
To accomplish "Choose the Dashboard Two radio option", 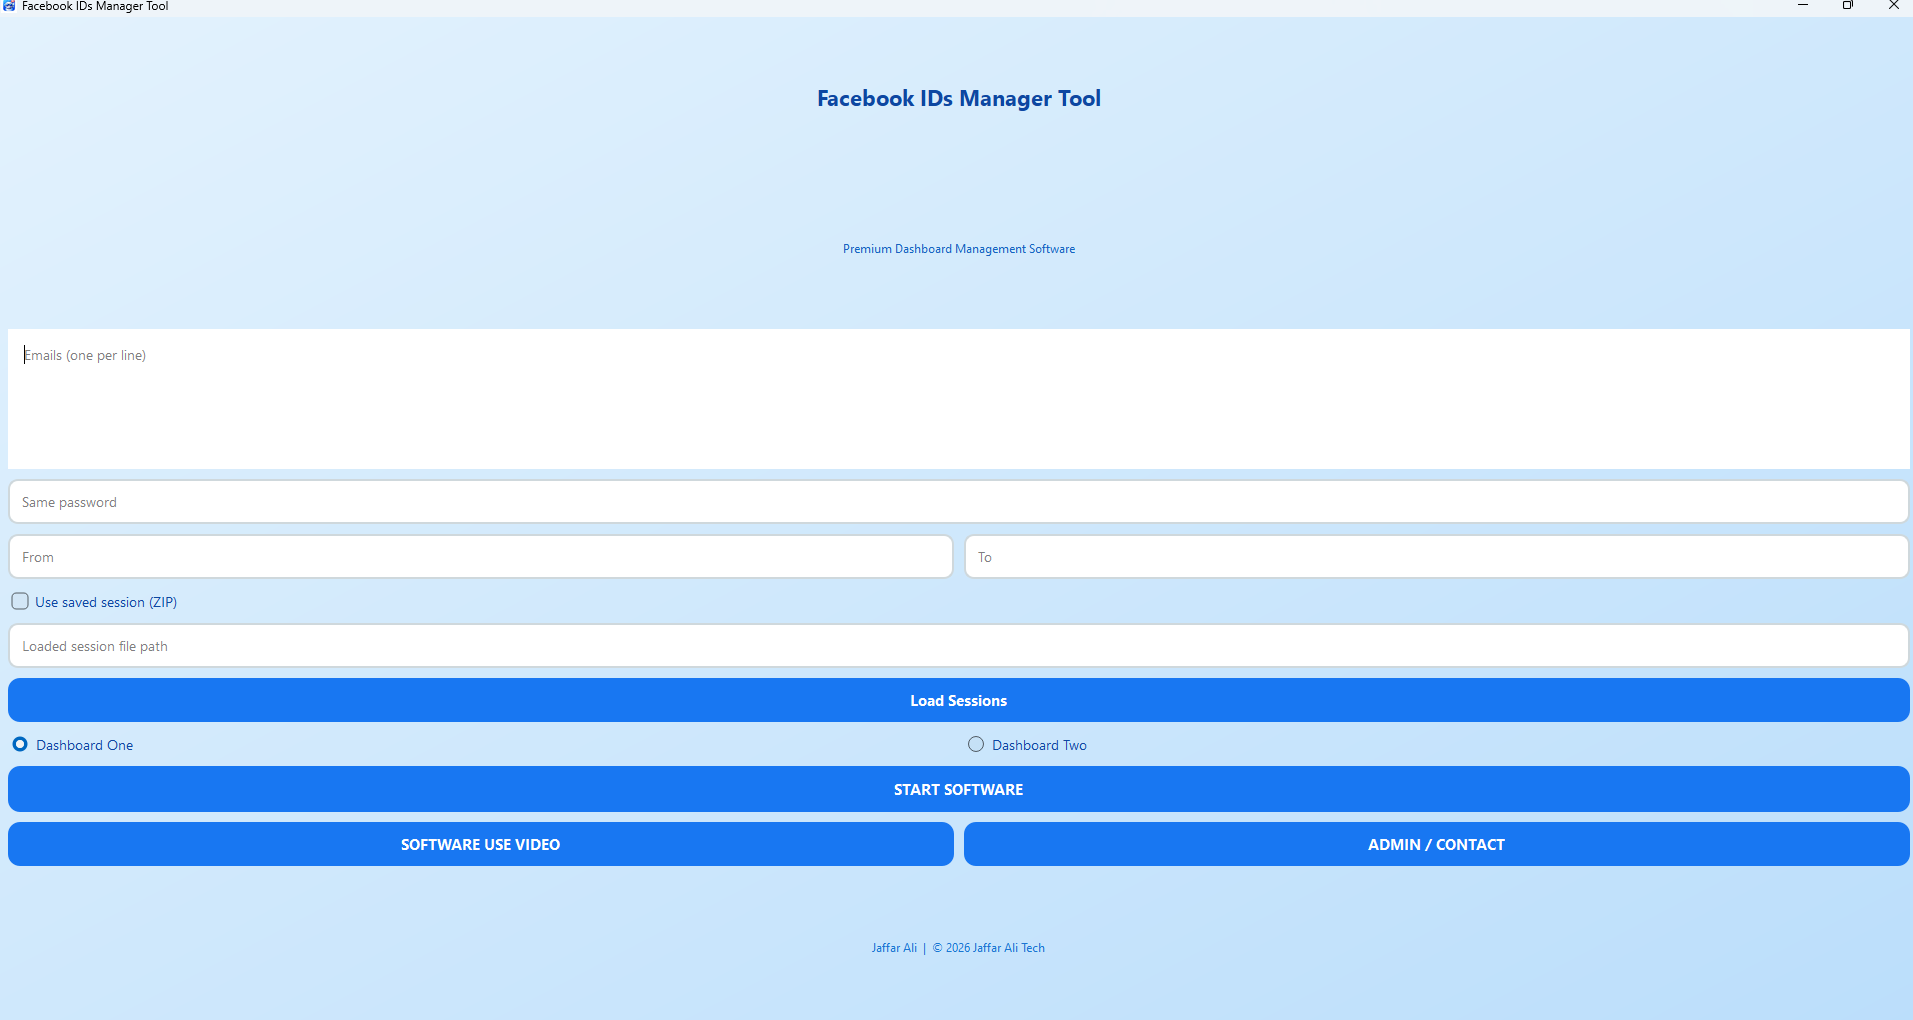I will [976, 745].
